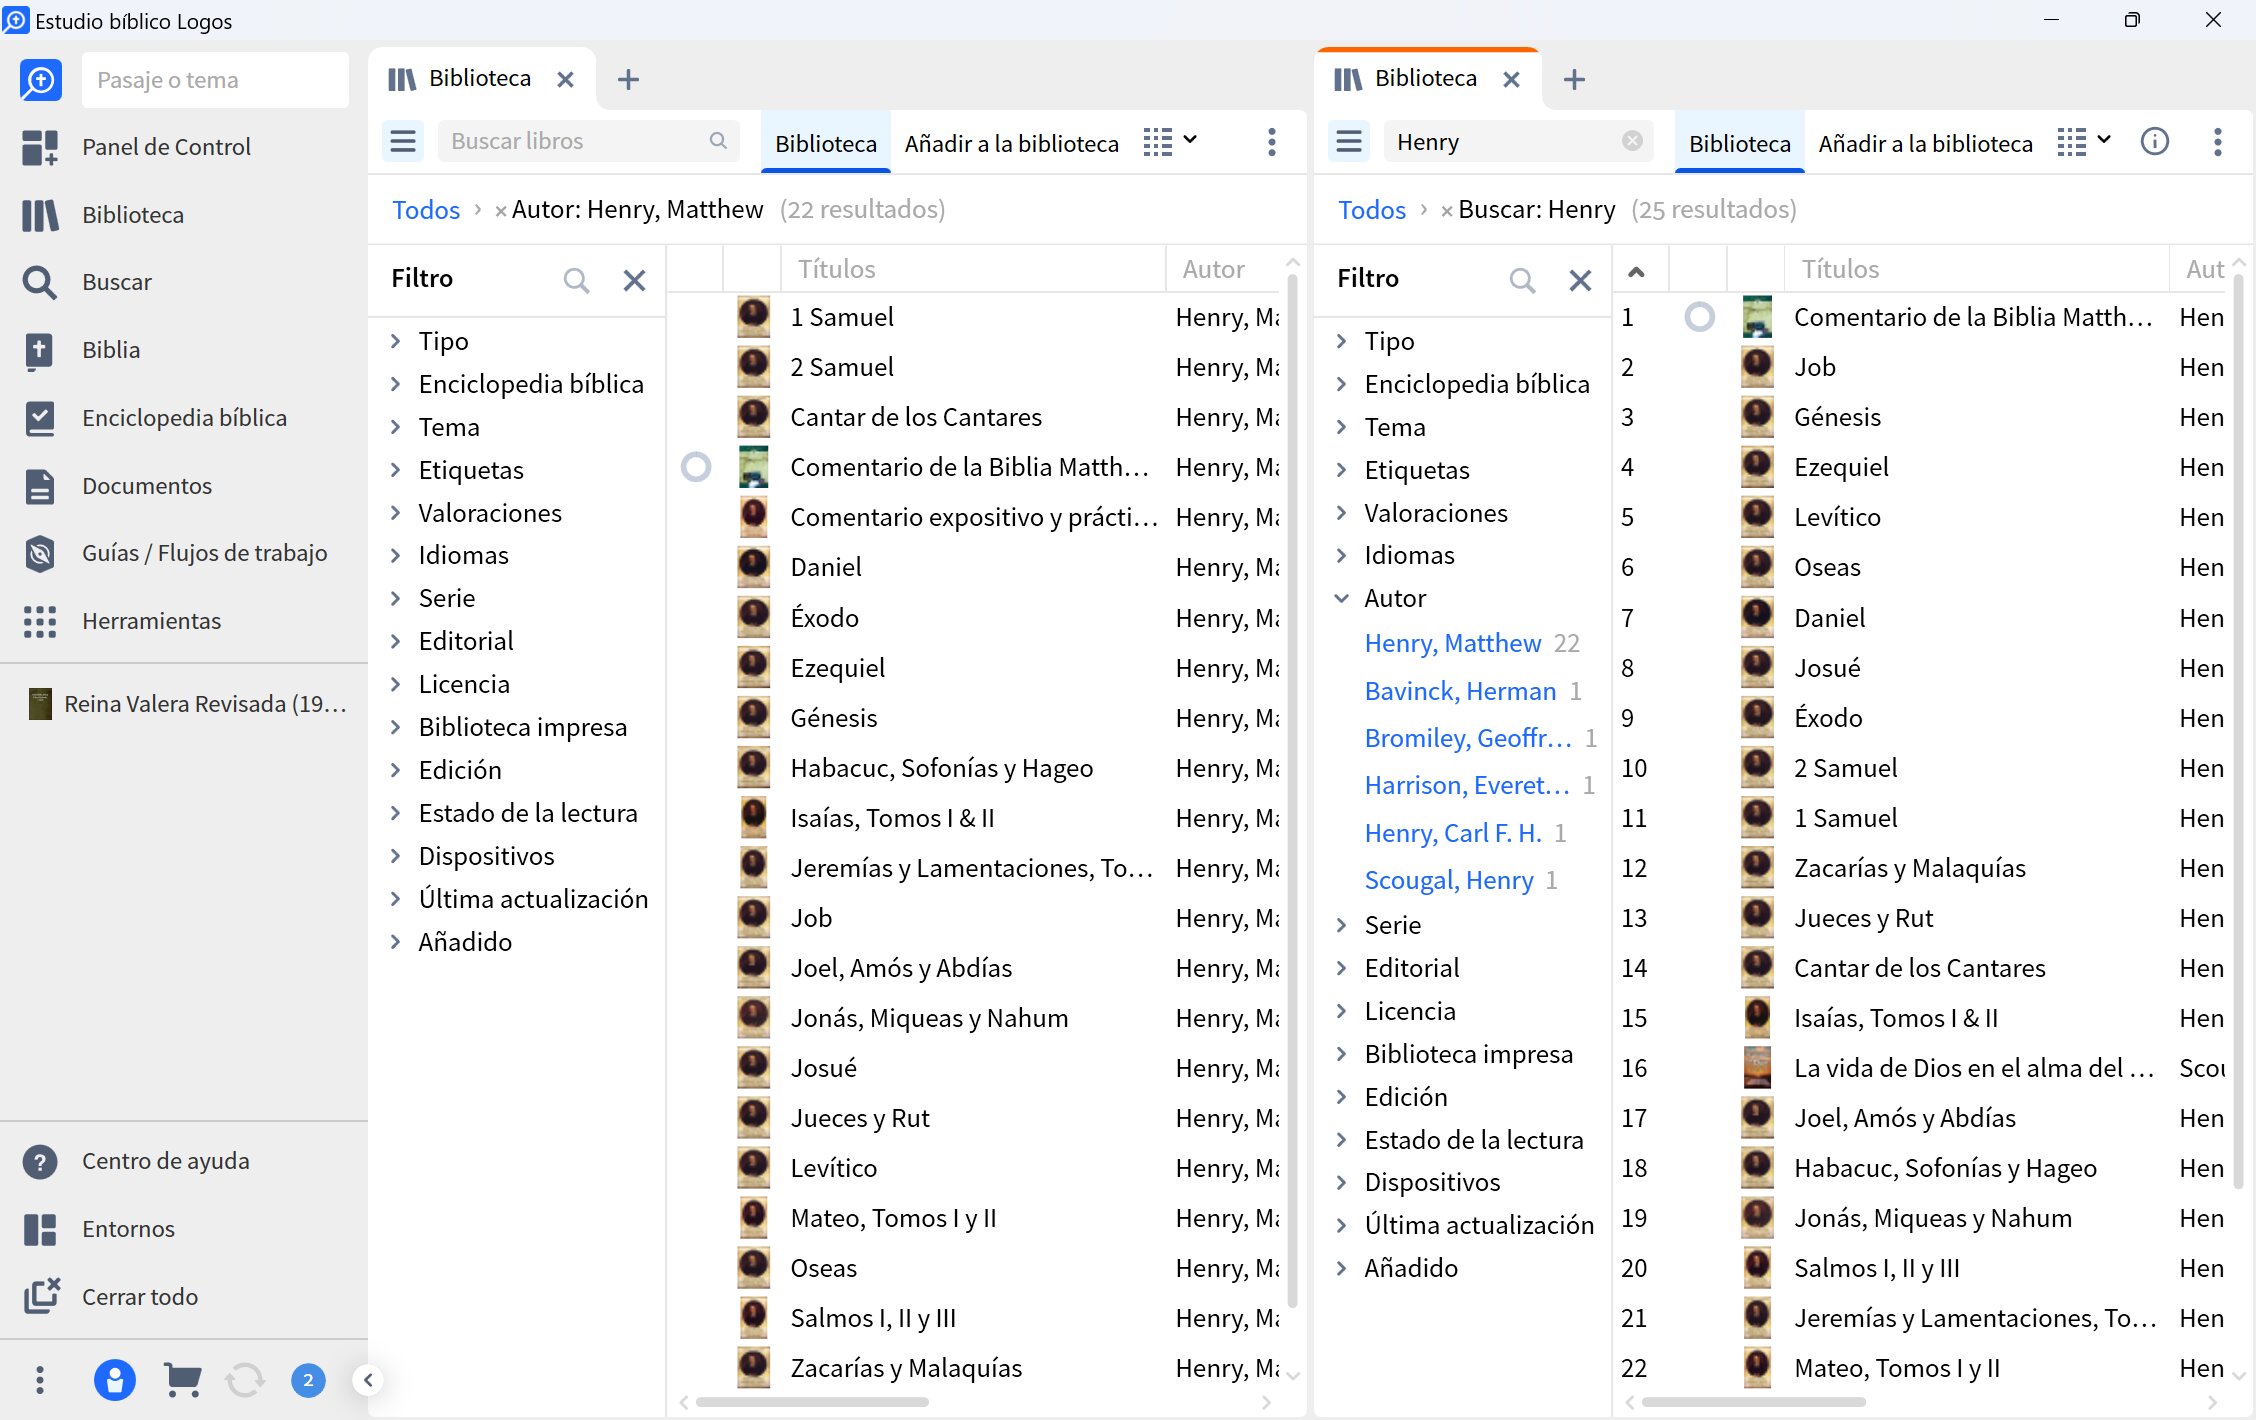
Task: Open the info panel icon in the right library
Action: pos(2155,142)
